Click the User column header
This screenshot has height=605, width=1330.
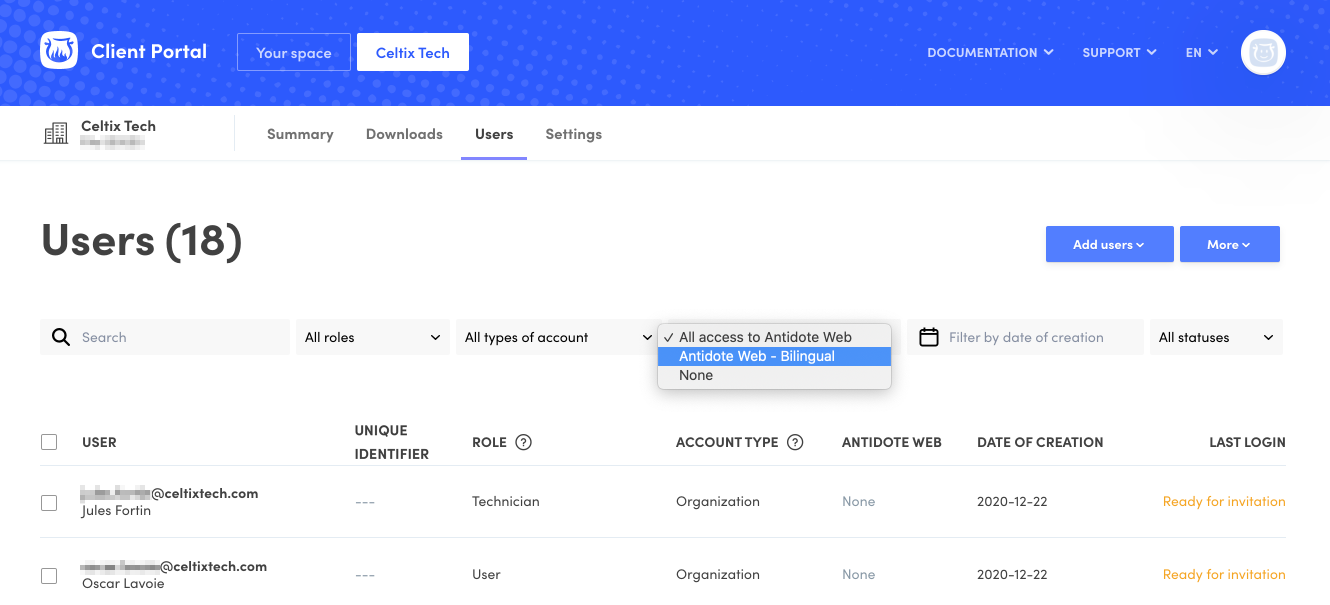(x=99, y=442)
